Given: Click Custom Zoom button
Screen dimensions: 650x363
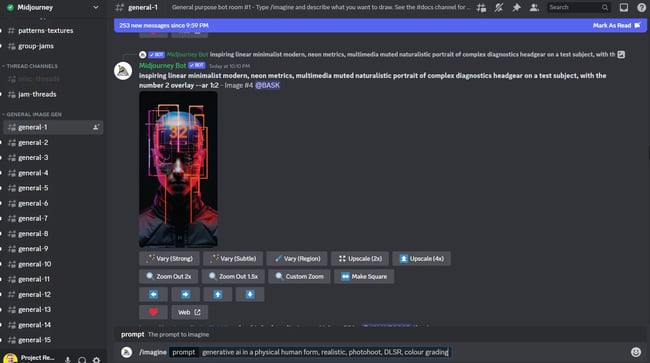Looking at the screenshot, I should pos(299,276).
